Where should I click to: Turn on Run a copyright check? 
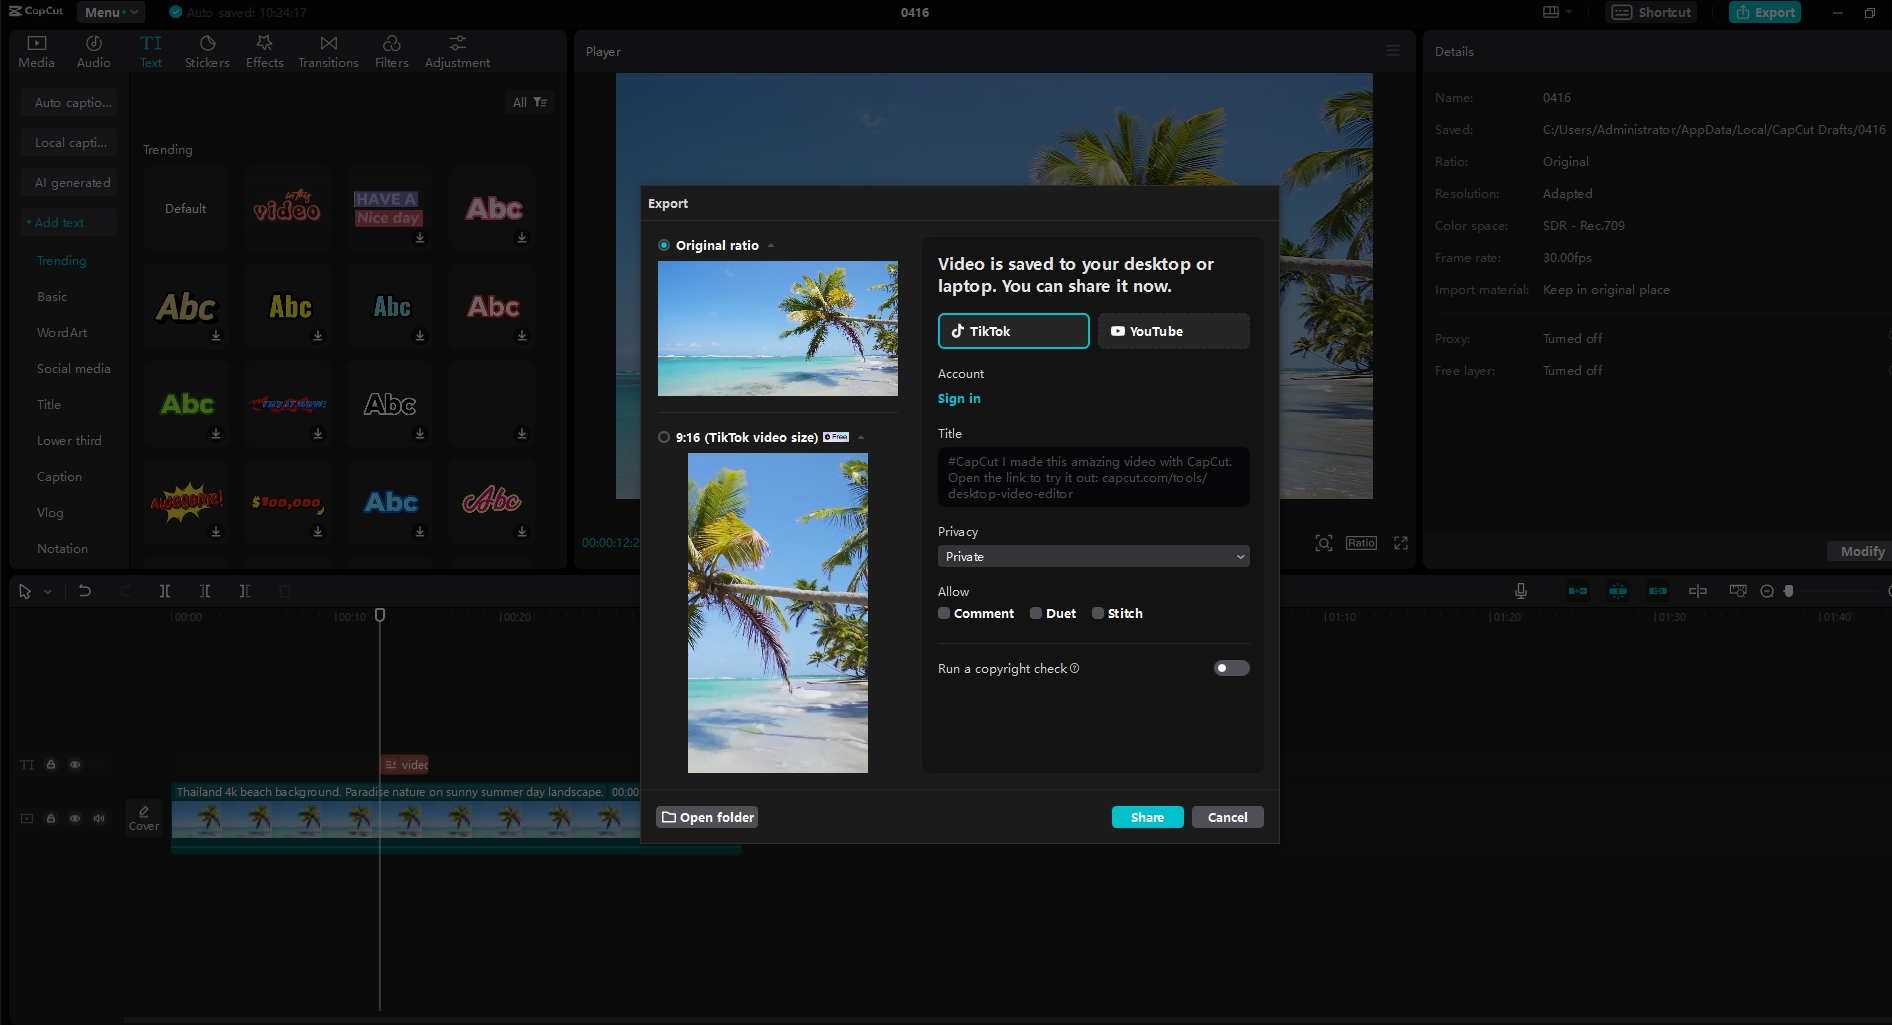tap(1231, 668)
